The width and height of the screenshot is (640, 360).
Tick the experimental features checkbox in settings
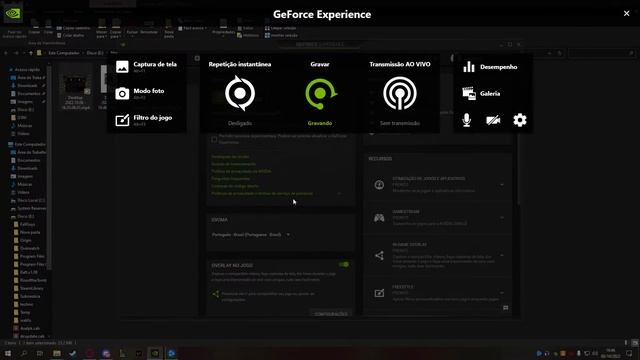[x=214, y=139]
